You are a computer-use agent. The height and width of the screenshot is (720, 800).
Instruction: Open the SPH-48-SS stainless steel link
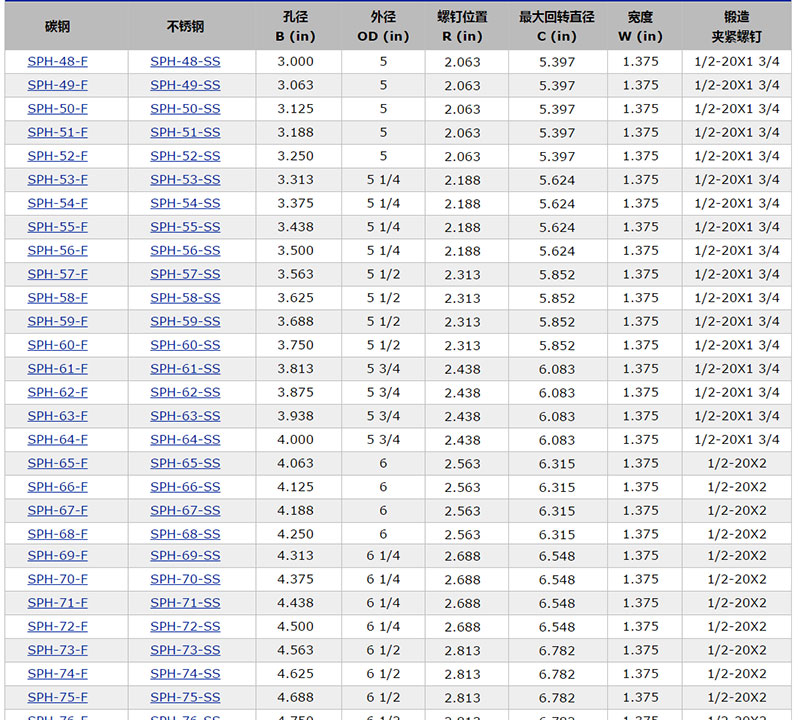click(185, 62)
